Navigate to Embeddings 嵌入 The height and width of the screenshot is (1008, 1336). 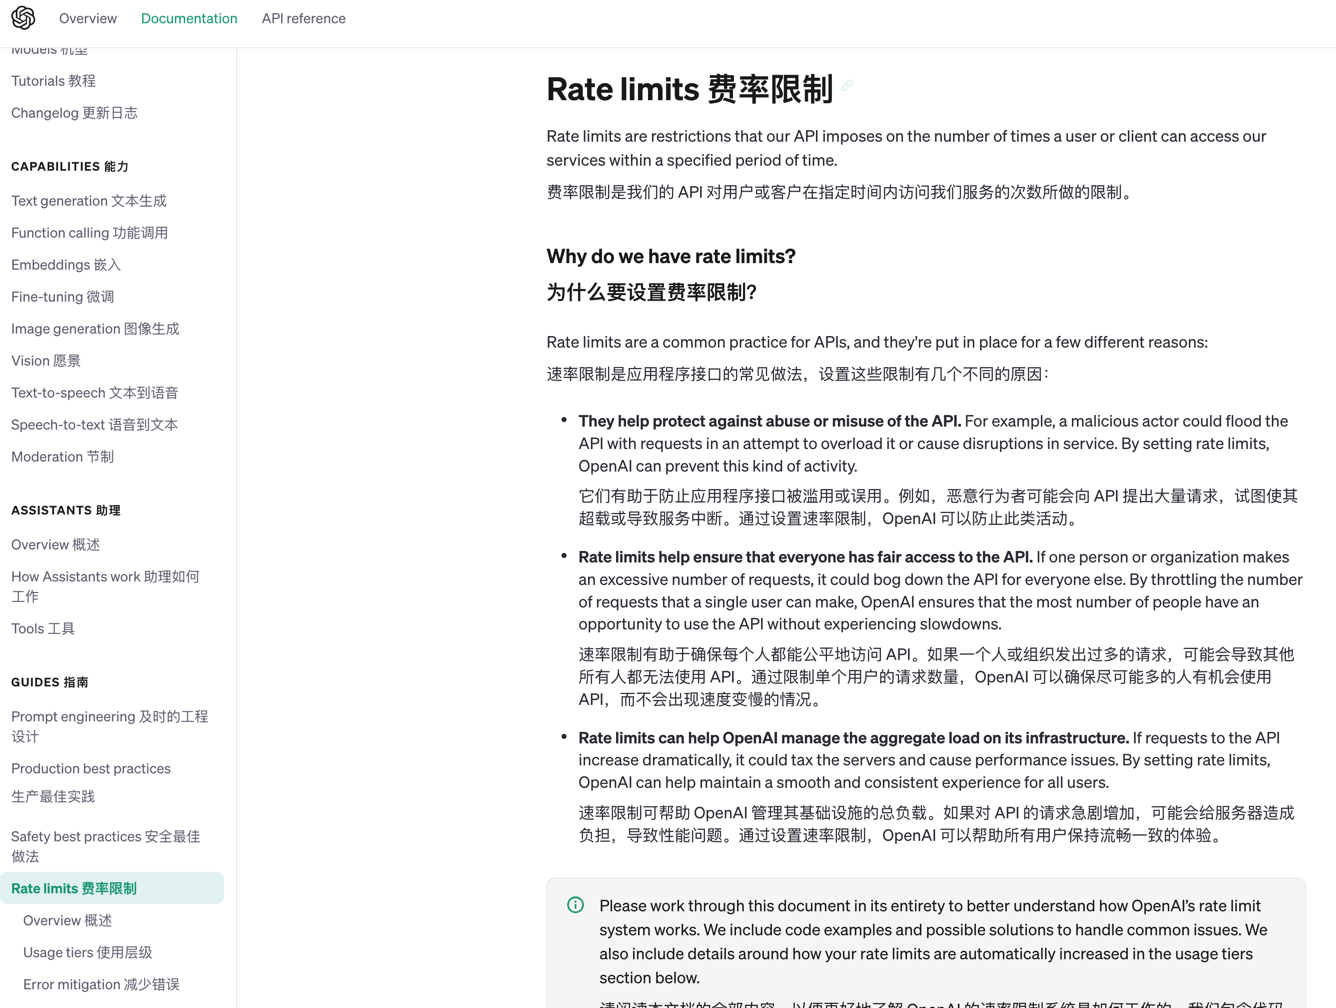click(66, 265)
